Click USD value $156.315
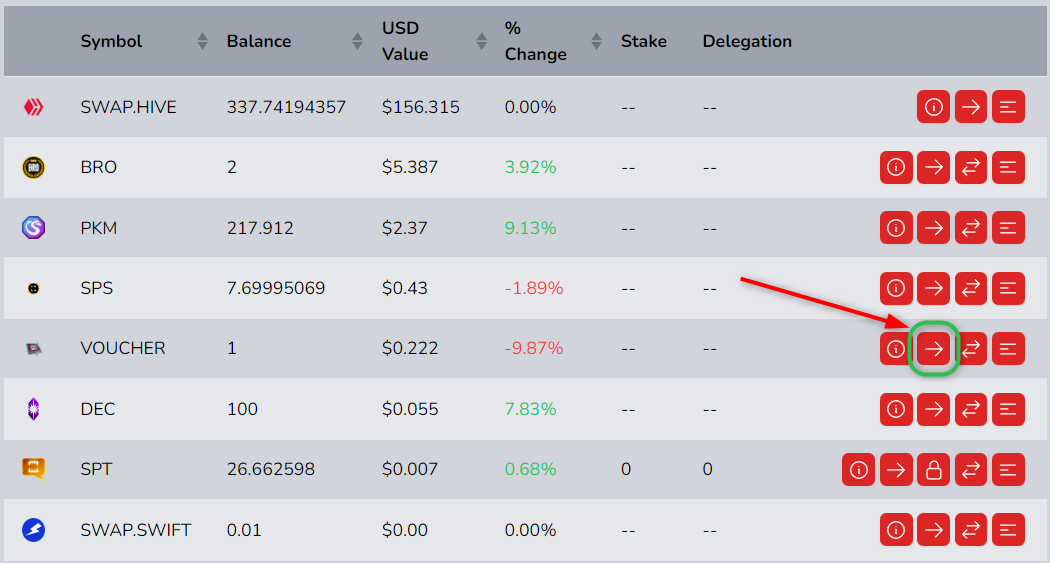The width and height of the screenshot is (1050, 563). [x=421, y=107]
